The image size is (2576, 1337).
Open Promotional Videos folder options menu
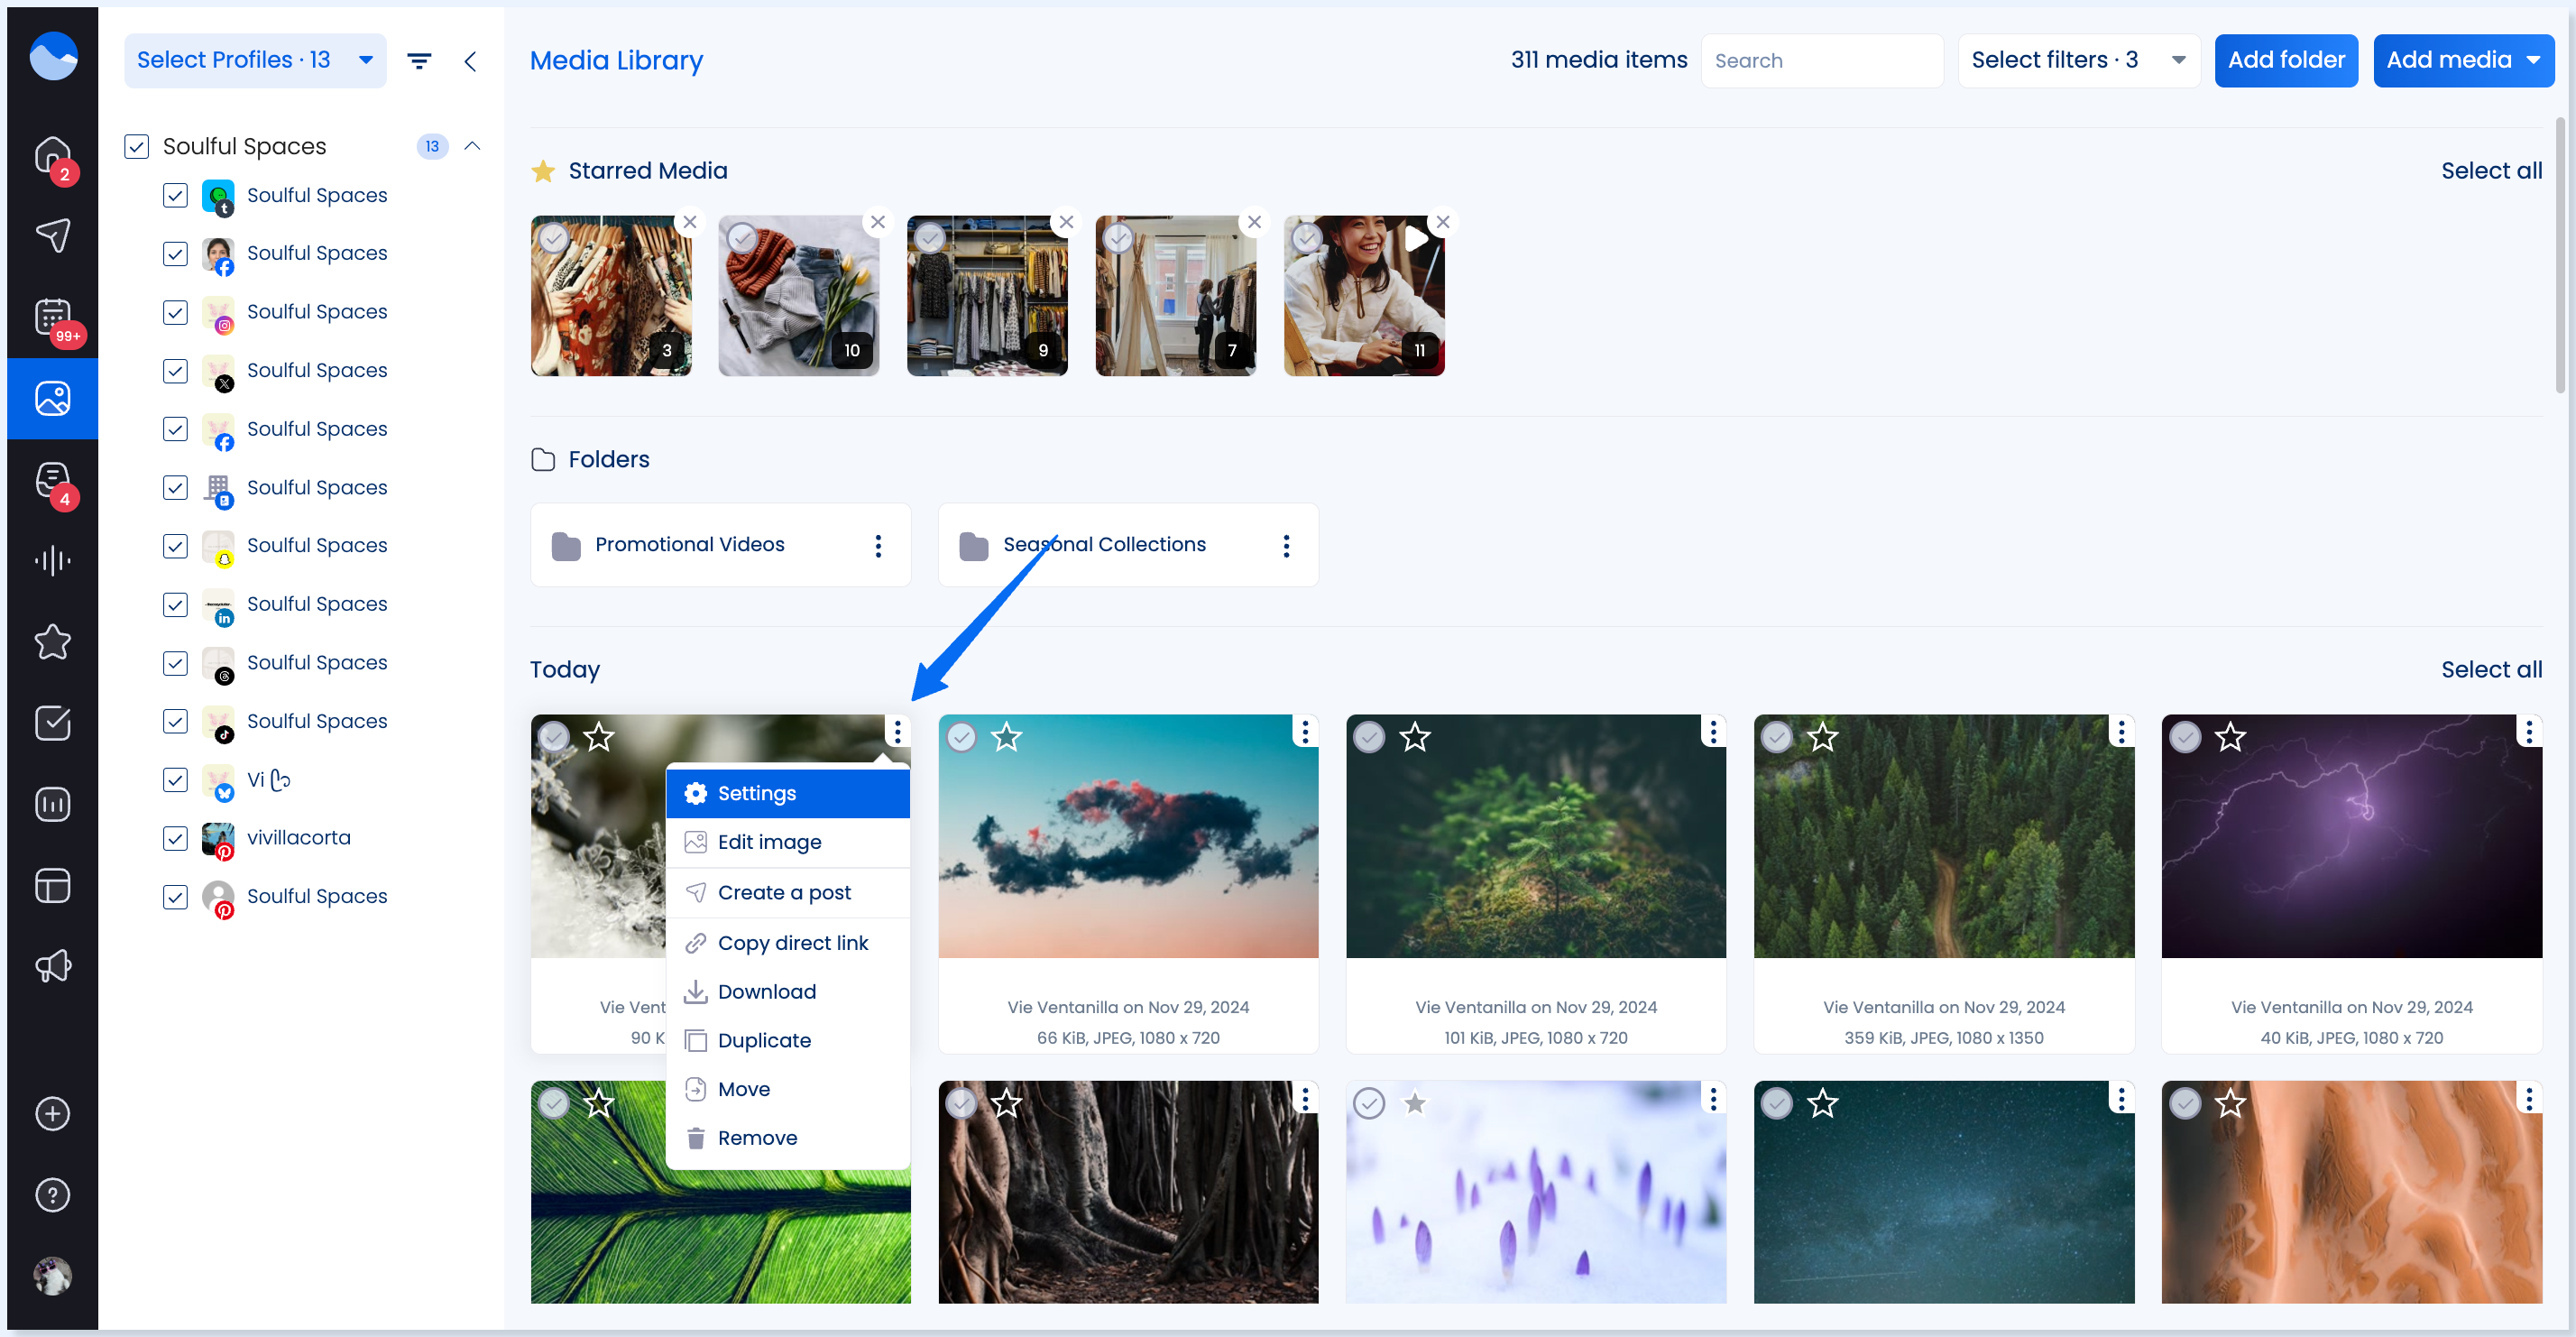tap(878, 545)
